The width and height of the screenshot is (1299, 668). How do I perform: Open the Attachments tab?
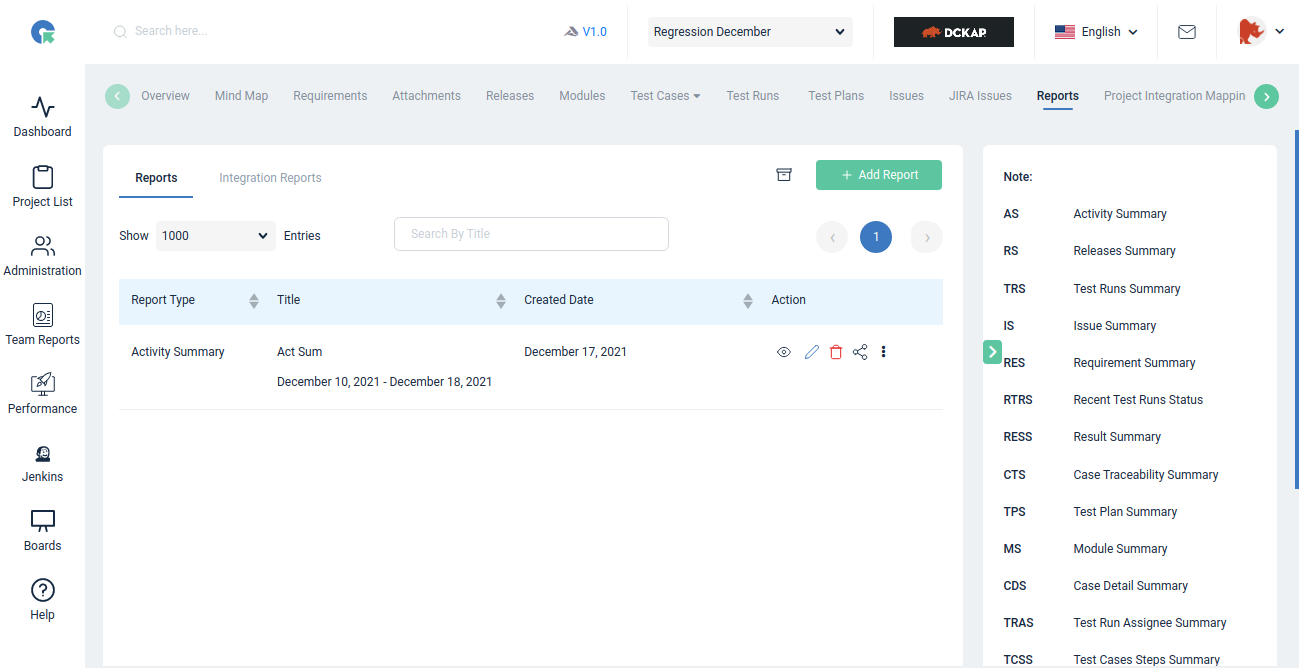tap(426, 96)
